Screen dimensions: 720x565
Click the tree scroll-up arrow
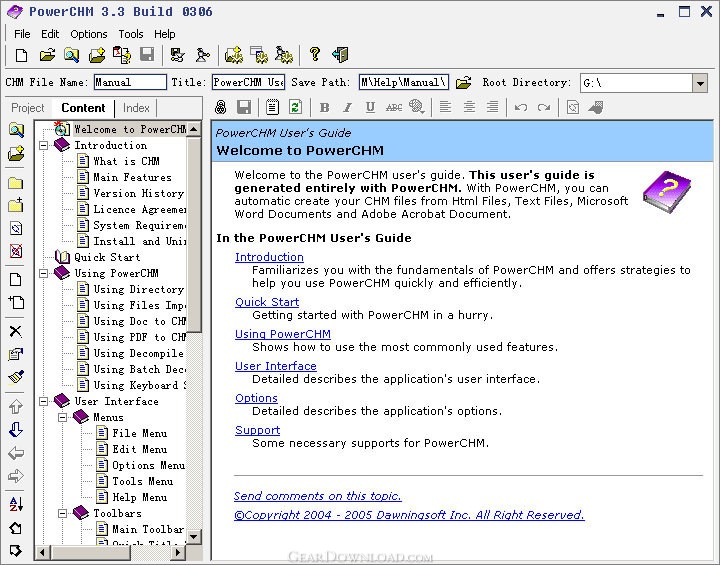[194, 129]
